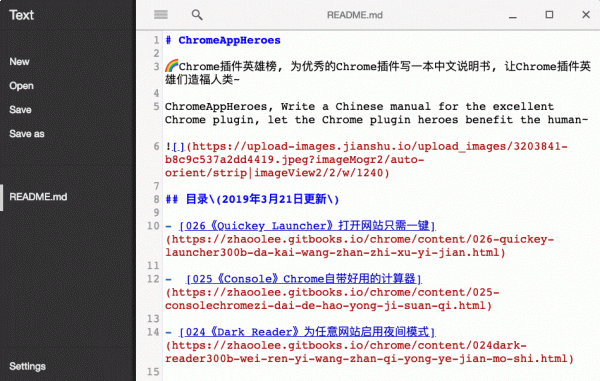The width and height of the screenshot is (600, 381).
Task: Select the README.md file tab in sidebar
Action: click(x=38, y=197)
